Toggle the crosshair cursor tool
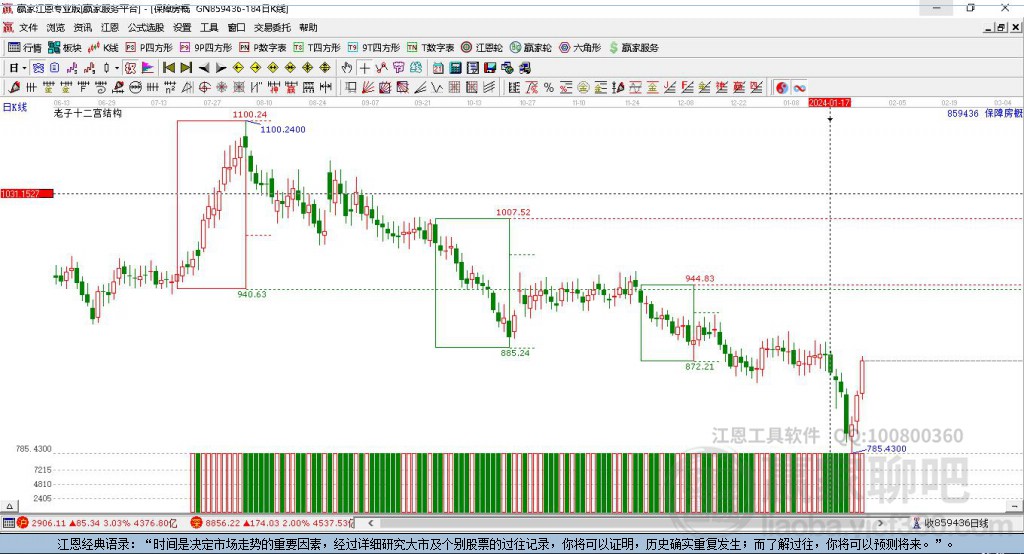Viewport: 1024px width, 554px height. click(x=364, y=68)
